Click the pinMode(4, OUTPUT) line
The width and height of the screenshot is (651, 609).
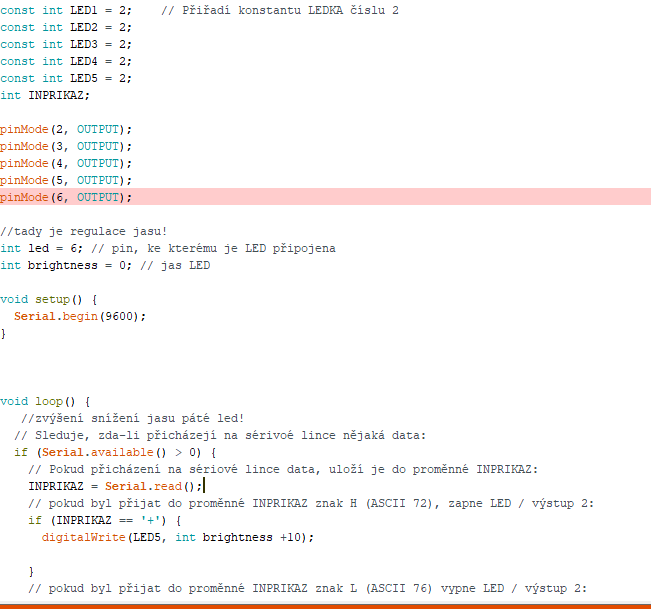(x=66, y=163)
